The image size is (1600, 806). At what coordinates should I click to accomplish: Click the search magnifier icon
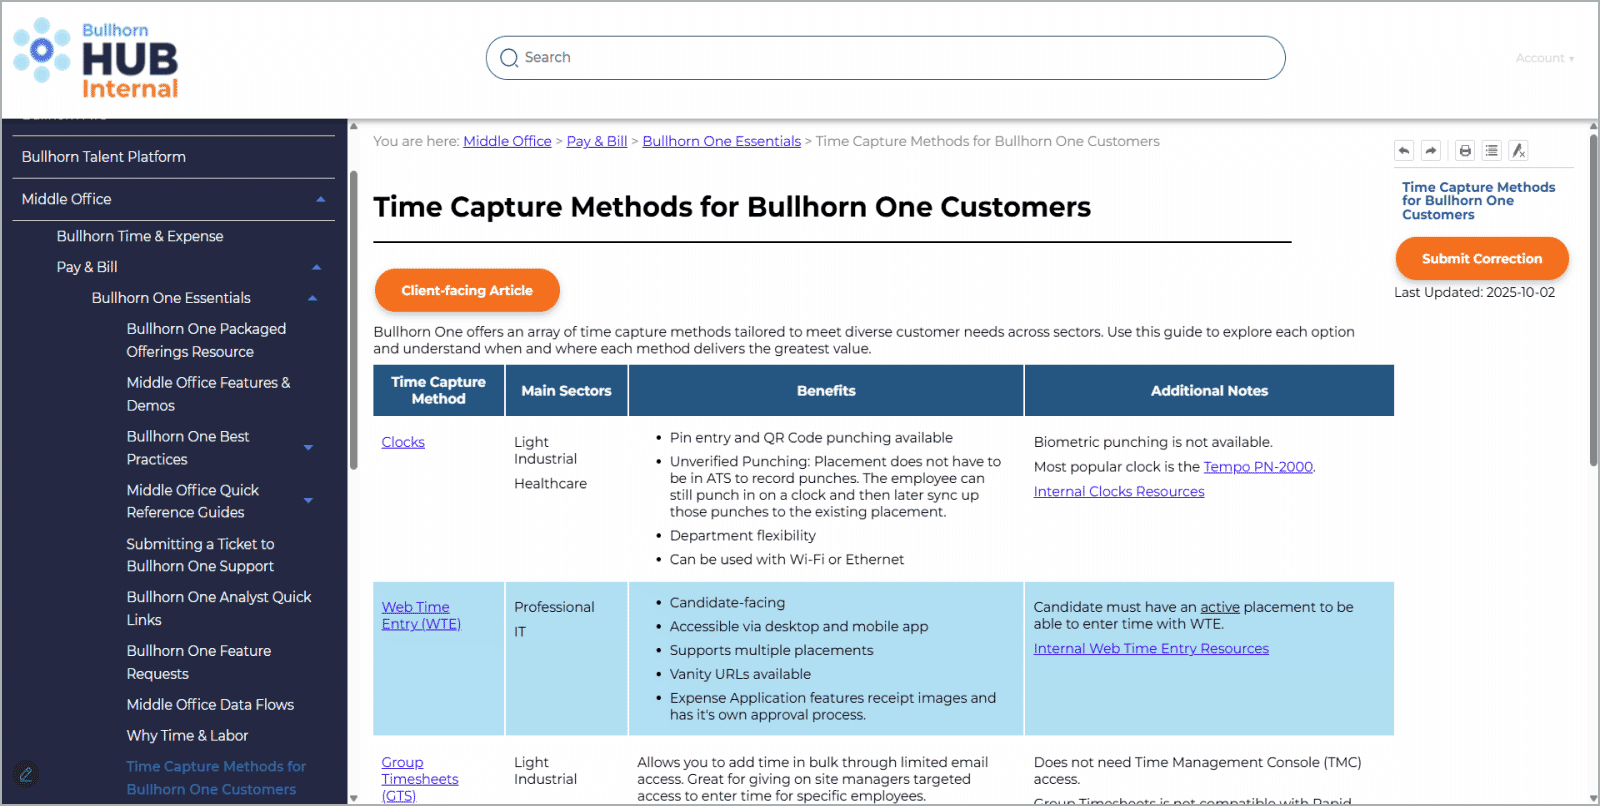click(509, 58)
